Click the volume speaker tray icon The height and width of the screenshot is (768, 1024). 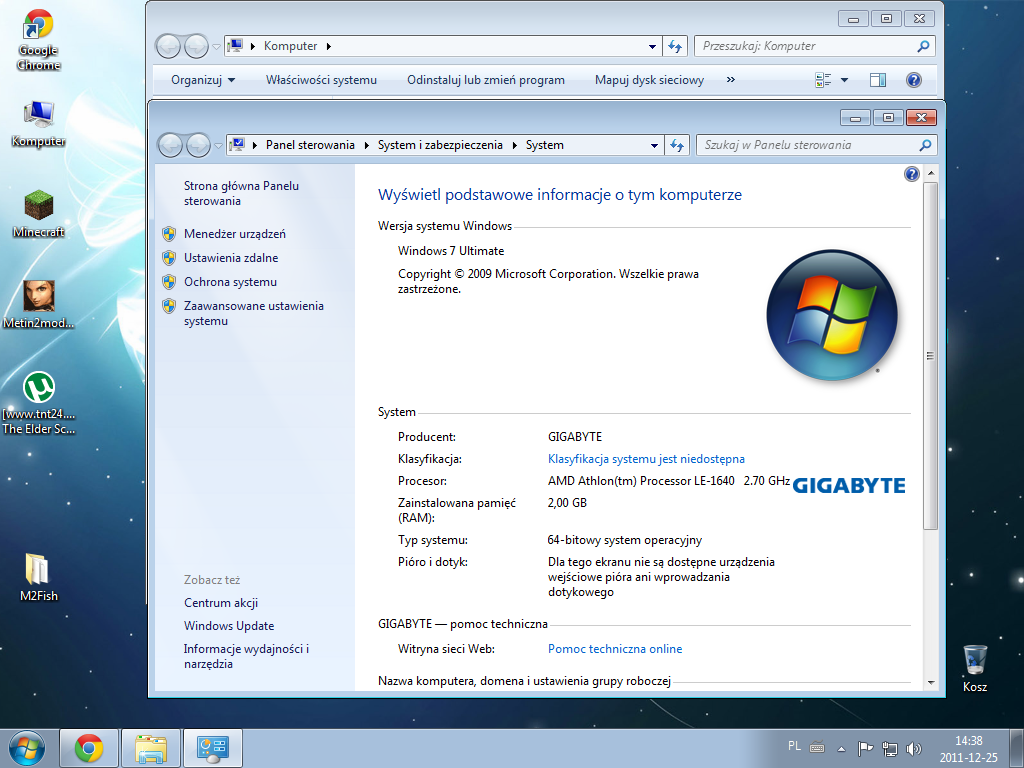pyautogui.click(x=914, y=748)
